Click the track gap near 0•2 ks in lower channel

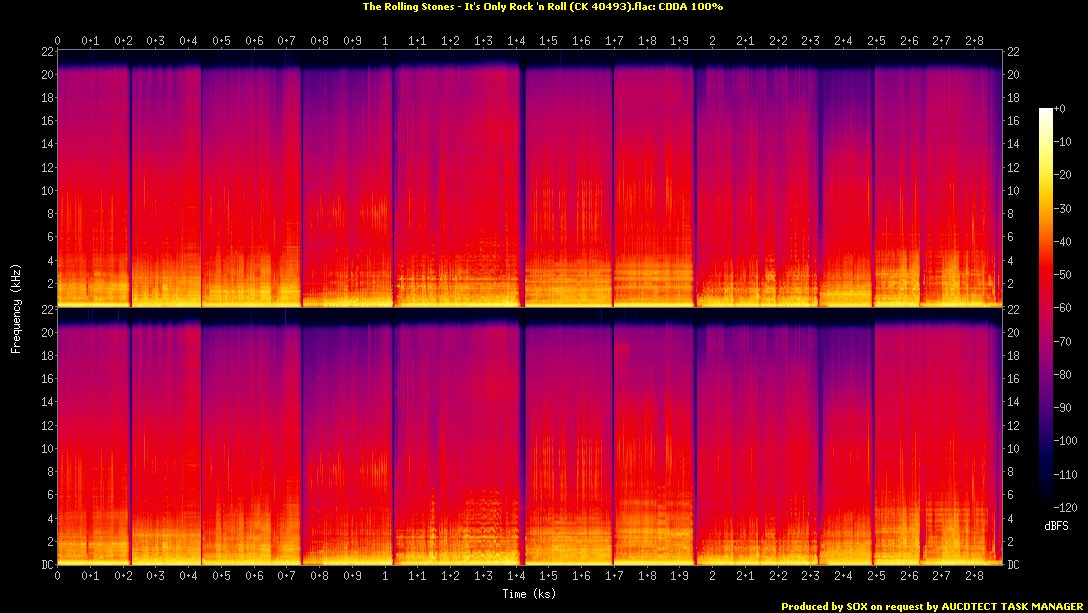tap(130, 440)
